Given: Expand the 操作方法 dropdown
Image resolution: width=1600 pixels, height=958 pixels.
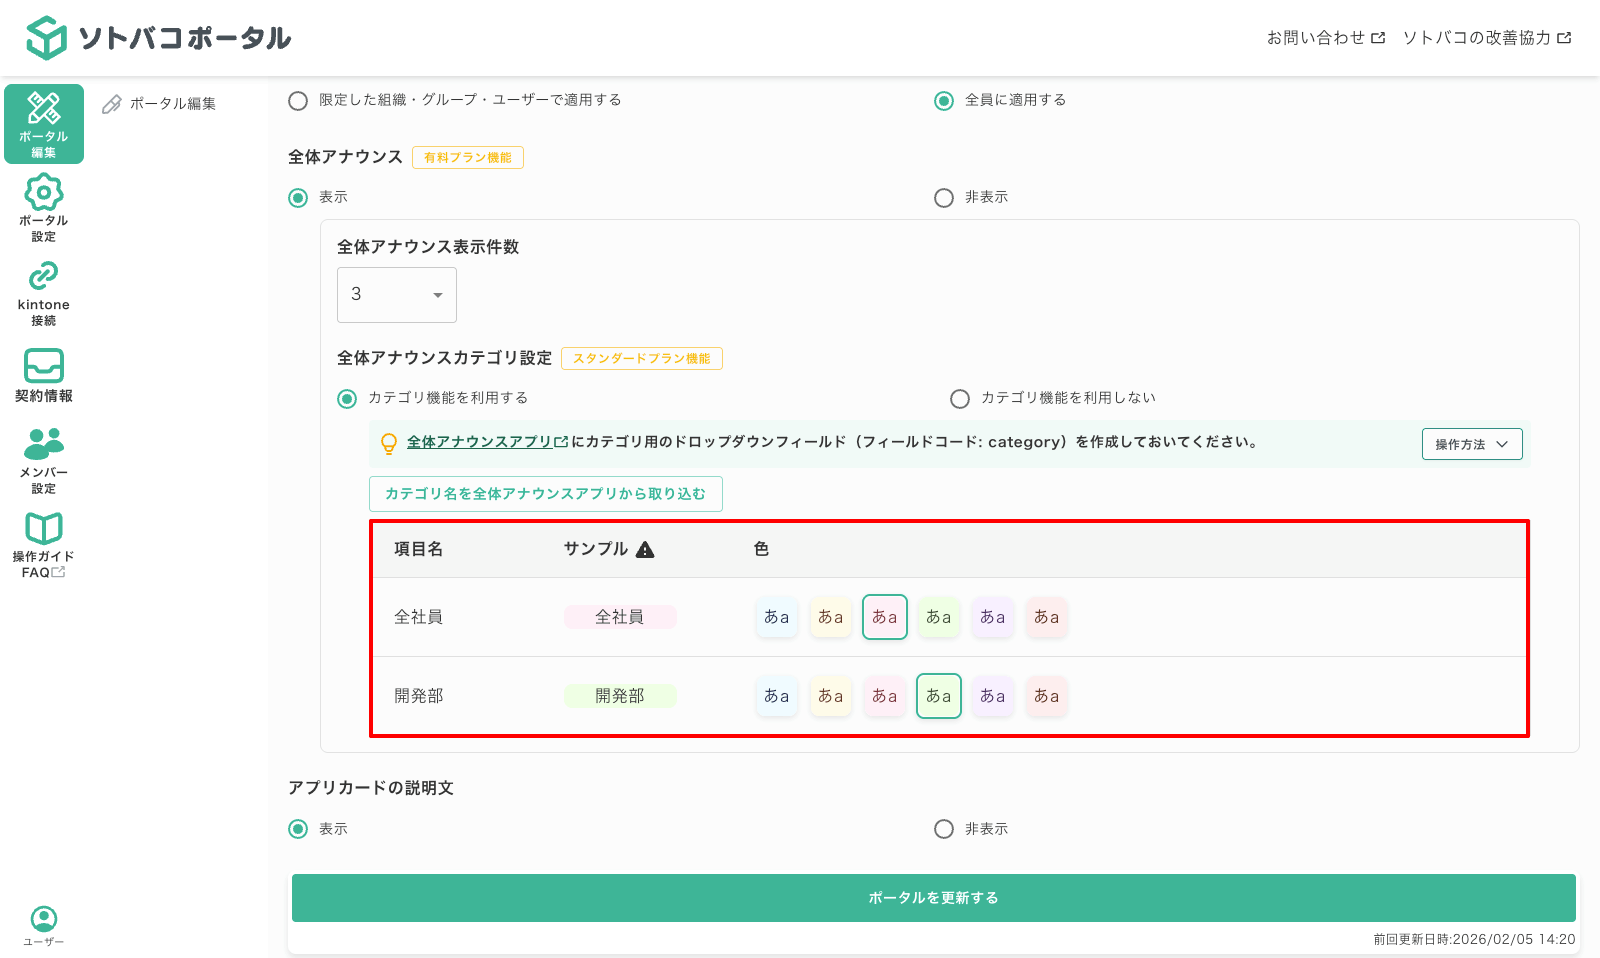Looking at the screenshot, I should click(x=1471, y=443).
